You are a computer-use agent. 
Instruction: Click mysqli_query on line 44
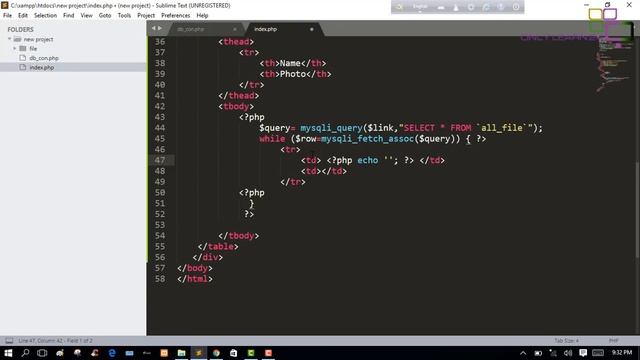(331, 128)
